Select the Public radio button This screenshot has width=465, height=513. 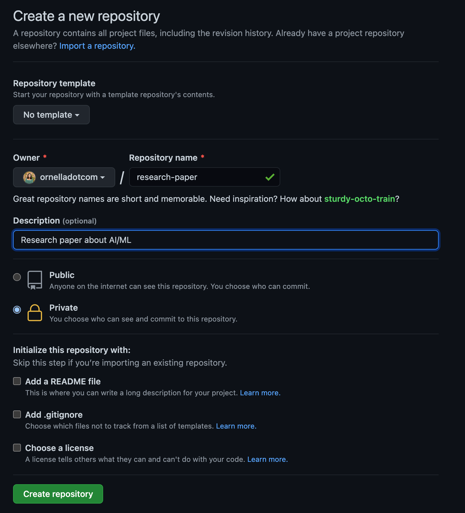pyautogui.click(x=17, y=277)
